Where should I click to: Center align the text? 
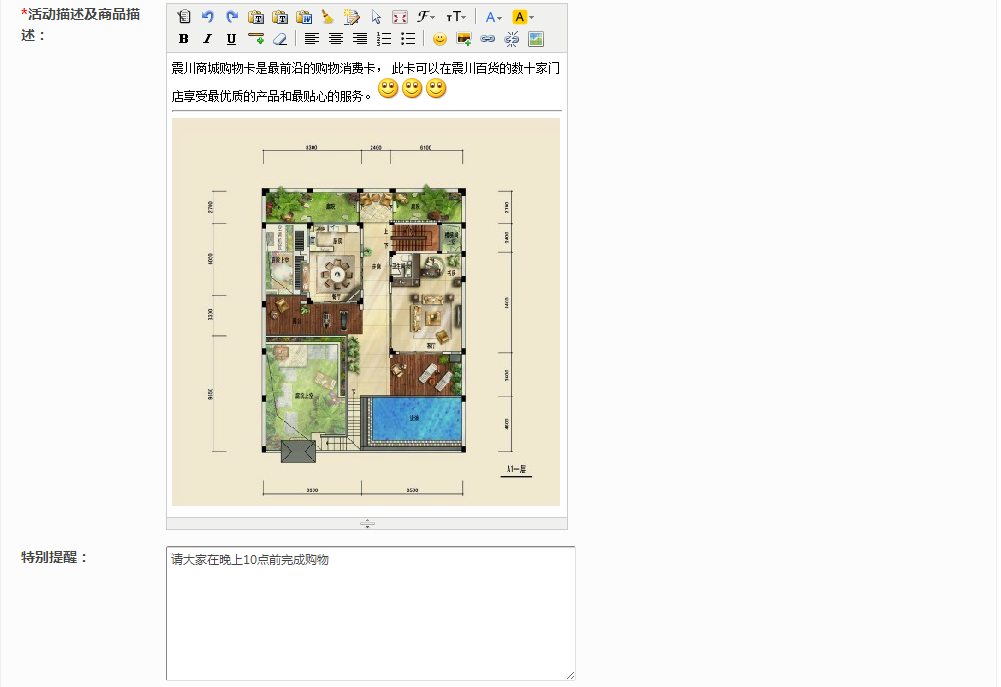coord(336,39)
